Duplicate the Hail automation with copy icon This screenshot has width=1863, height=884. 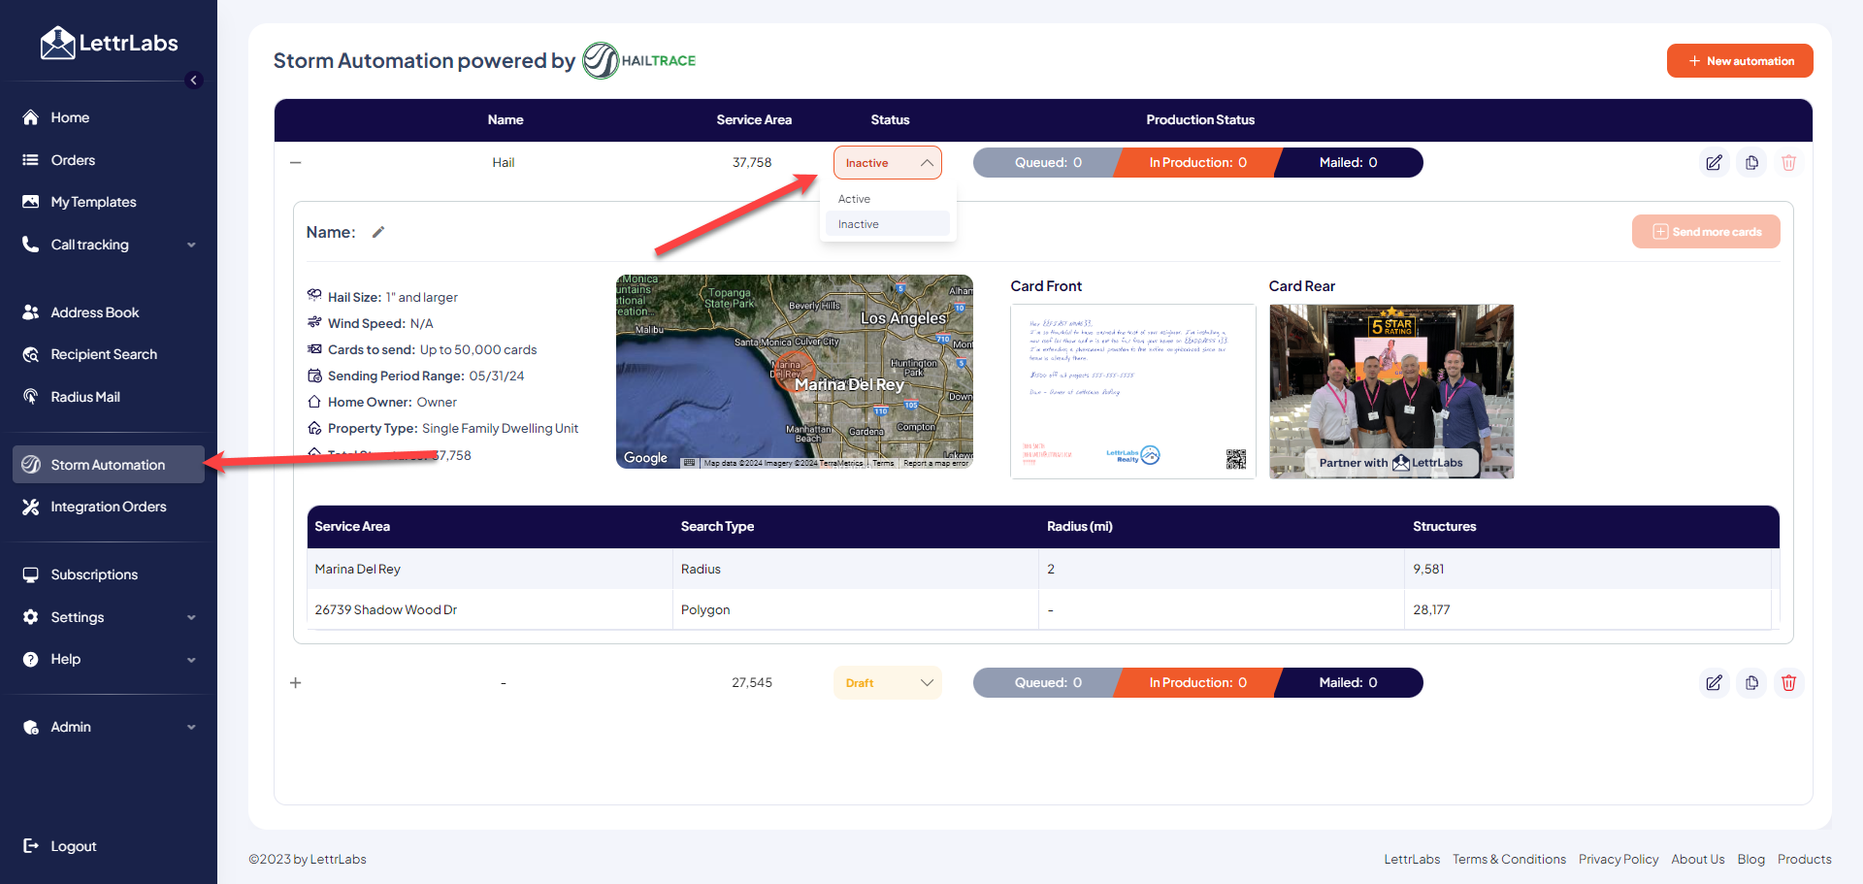coord(1752,163)
